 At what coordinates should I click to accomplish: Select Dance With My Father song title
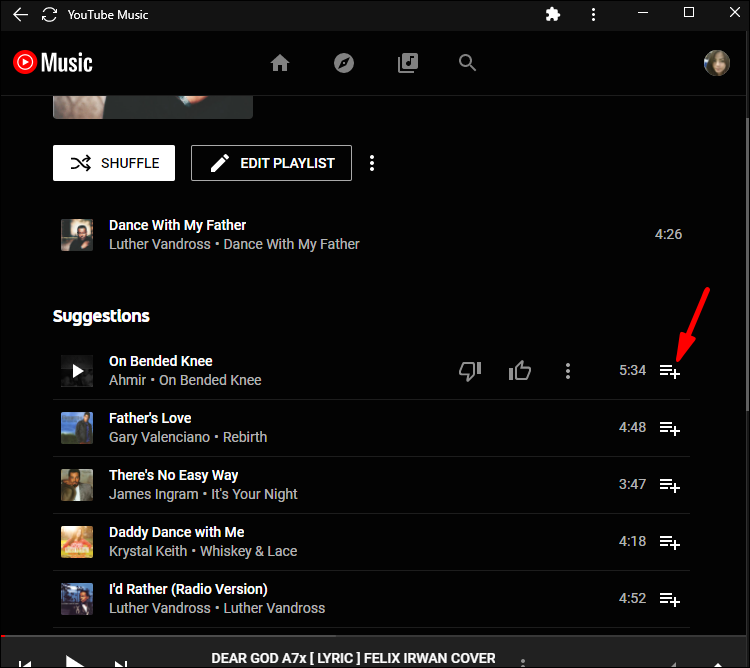pos(177,225)
